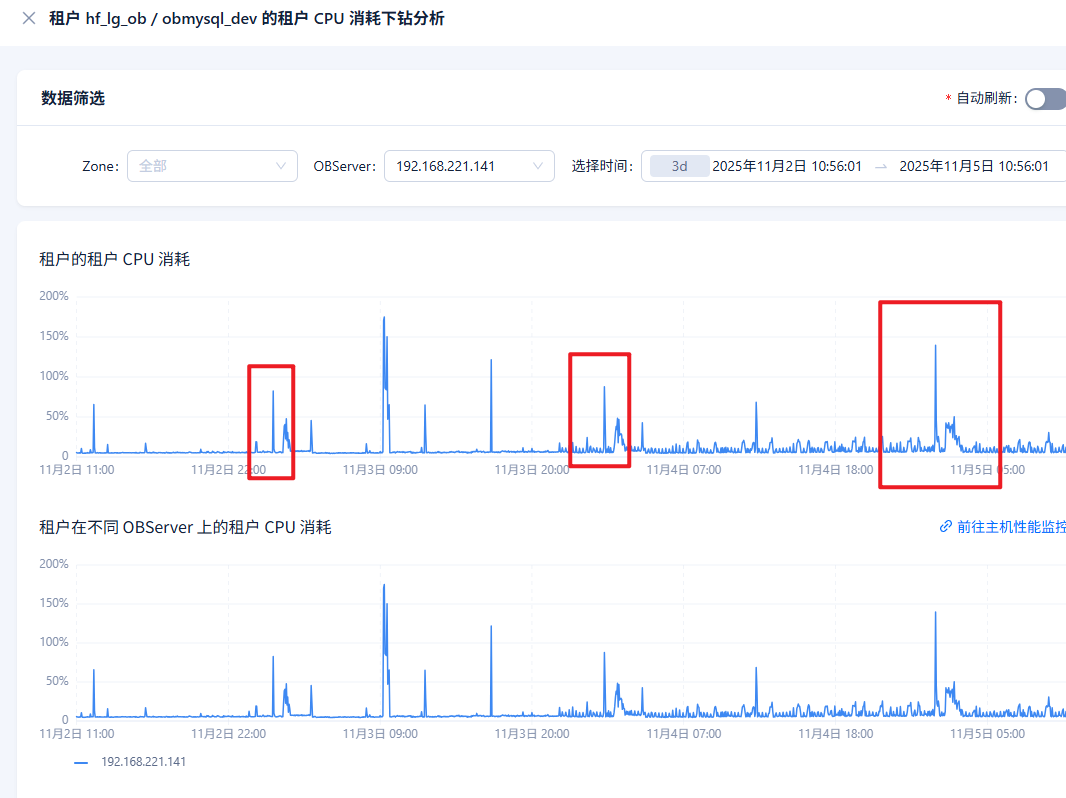
Task: Toggle the 自动刷新 auto-refresh switch
Action: [1046, 98]
